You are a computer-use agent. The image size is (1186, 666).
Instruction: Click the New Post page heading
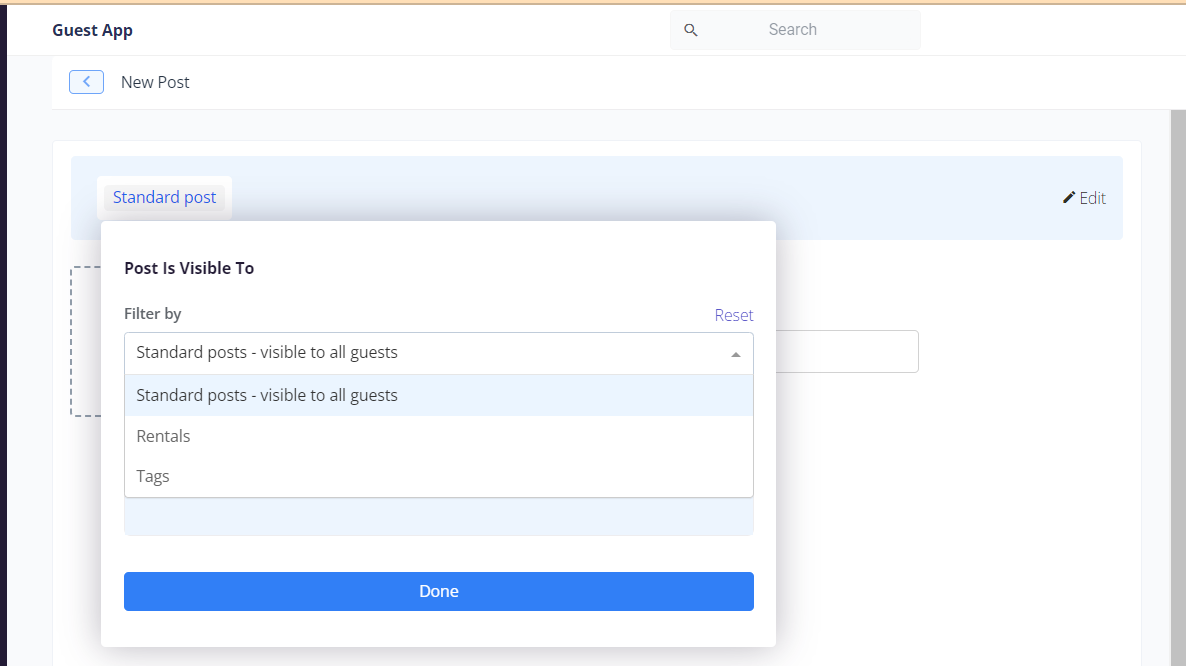155,82
